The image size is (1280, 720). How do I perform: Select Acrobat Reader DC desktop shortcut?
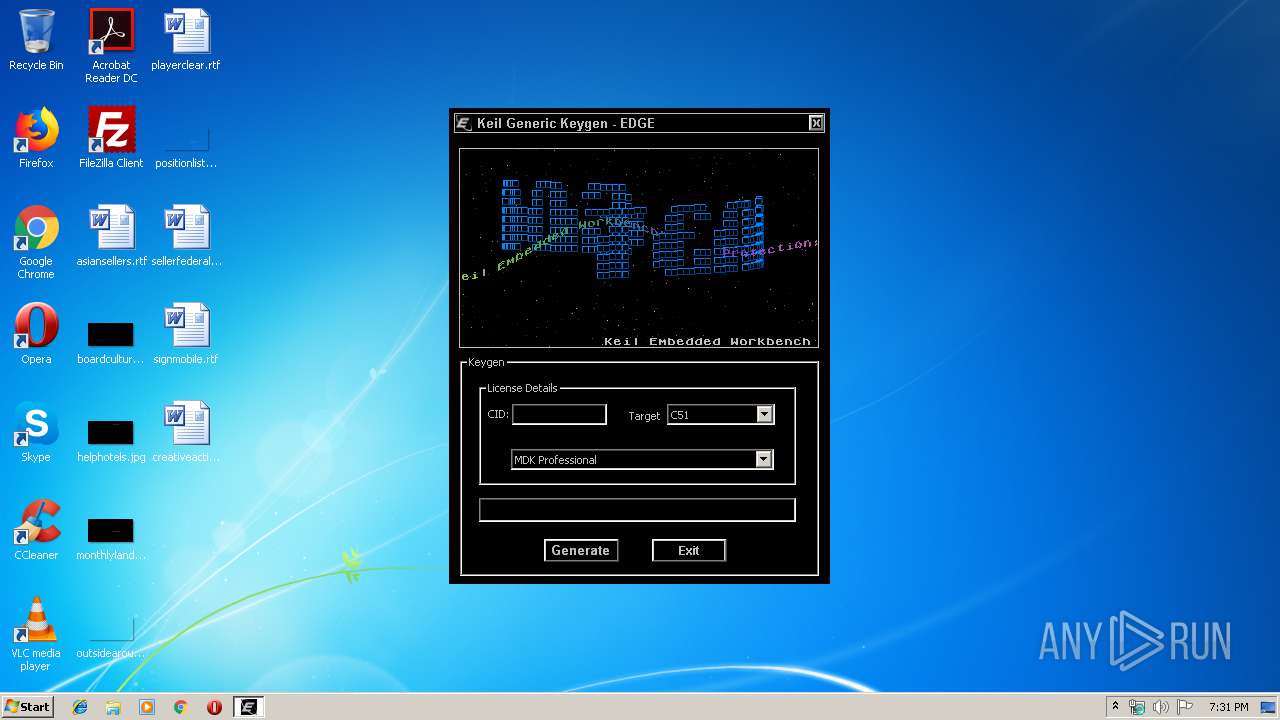click(x=111, y=46)
